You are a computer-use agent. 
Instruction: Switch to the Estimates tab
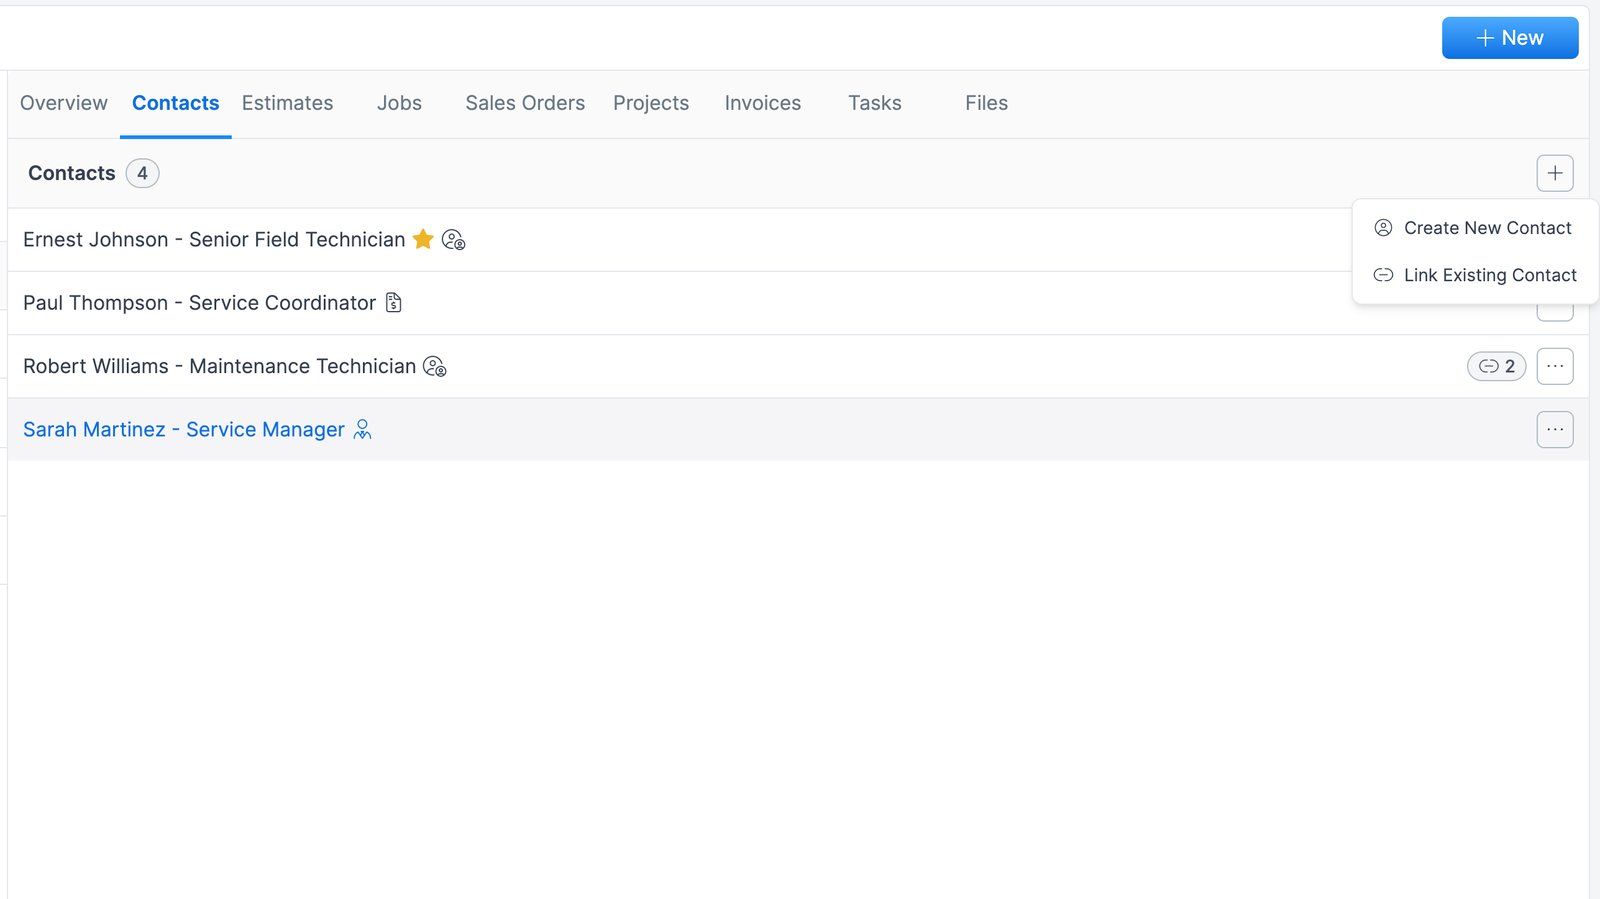click(x=287, y=103)
